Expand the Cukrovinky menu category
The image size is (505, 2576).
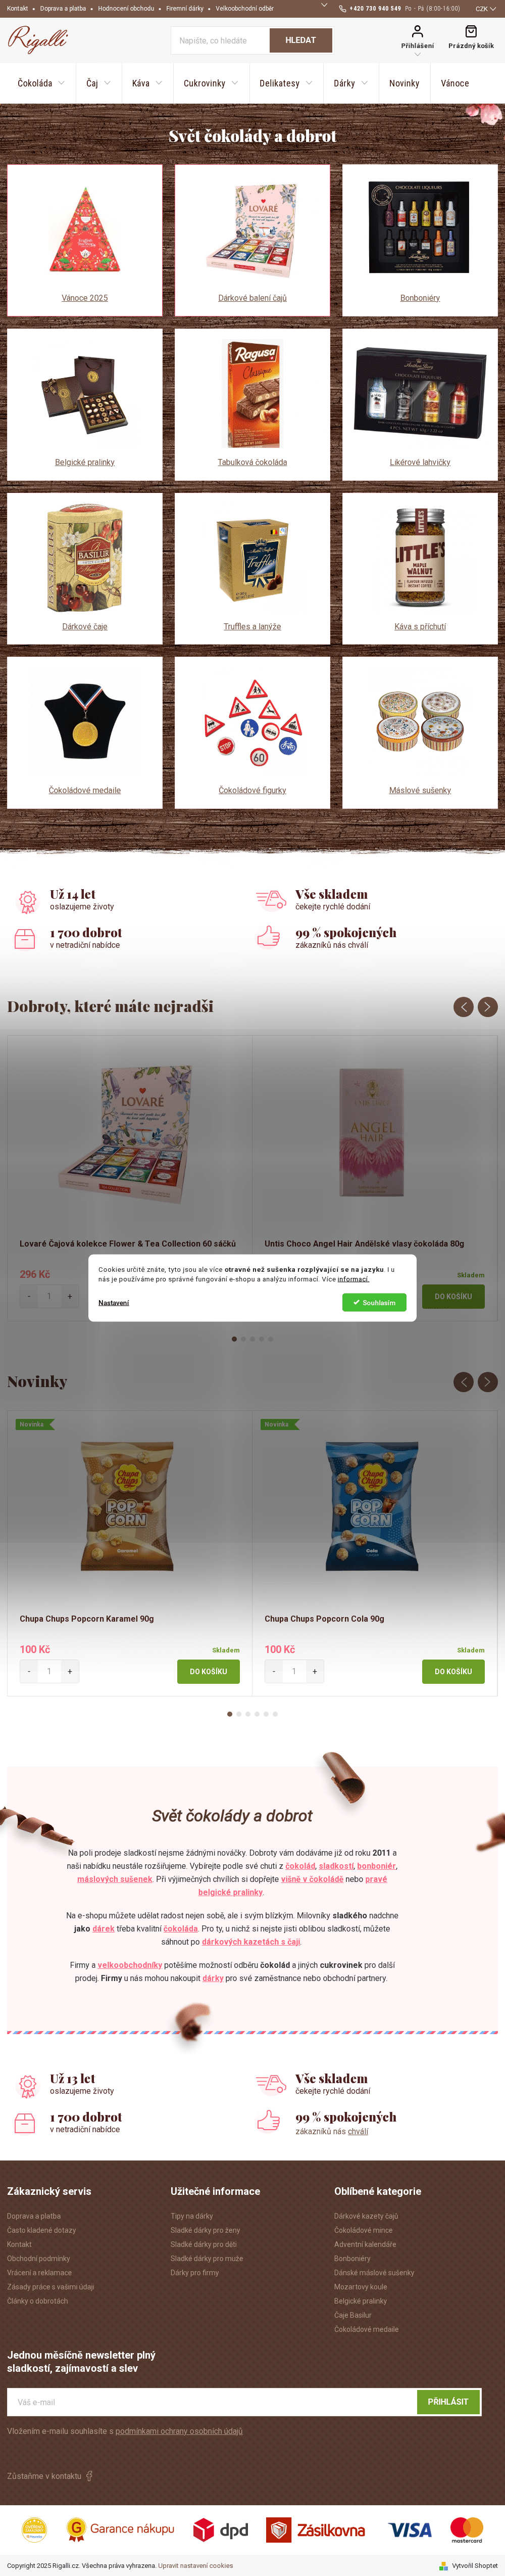point(210,83)
